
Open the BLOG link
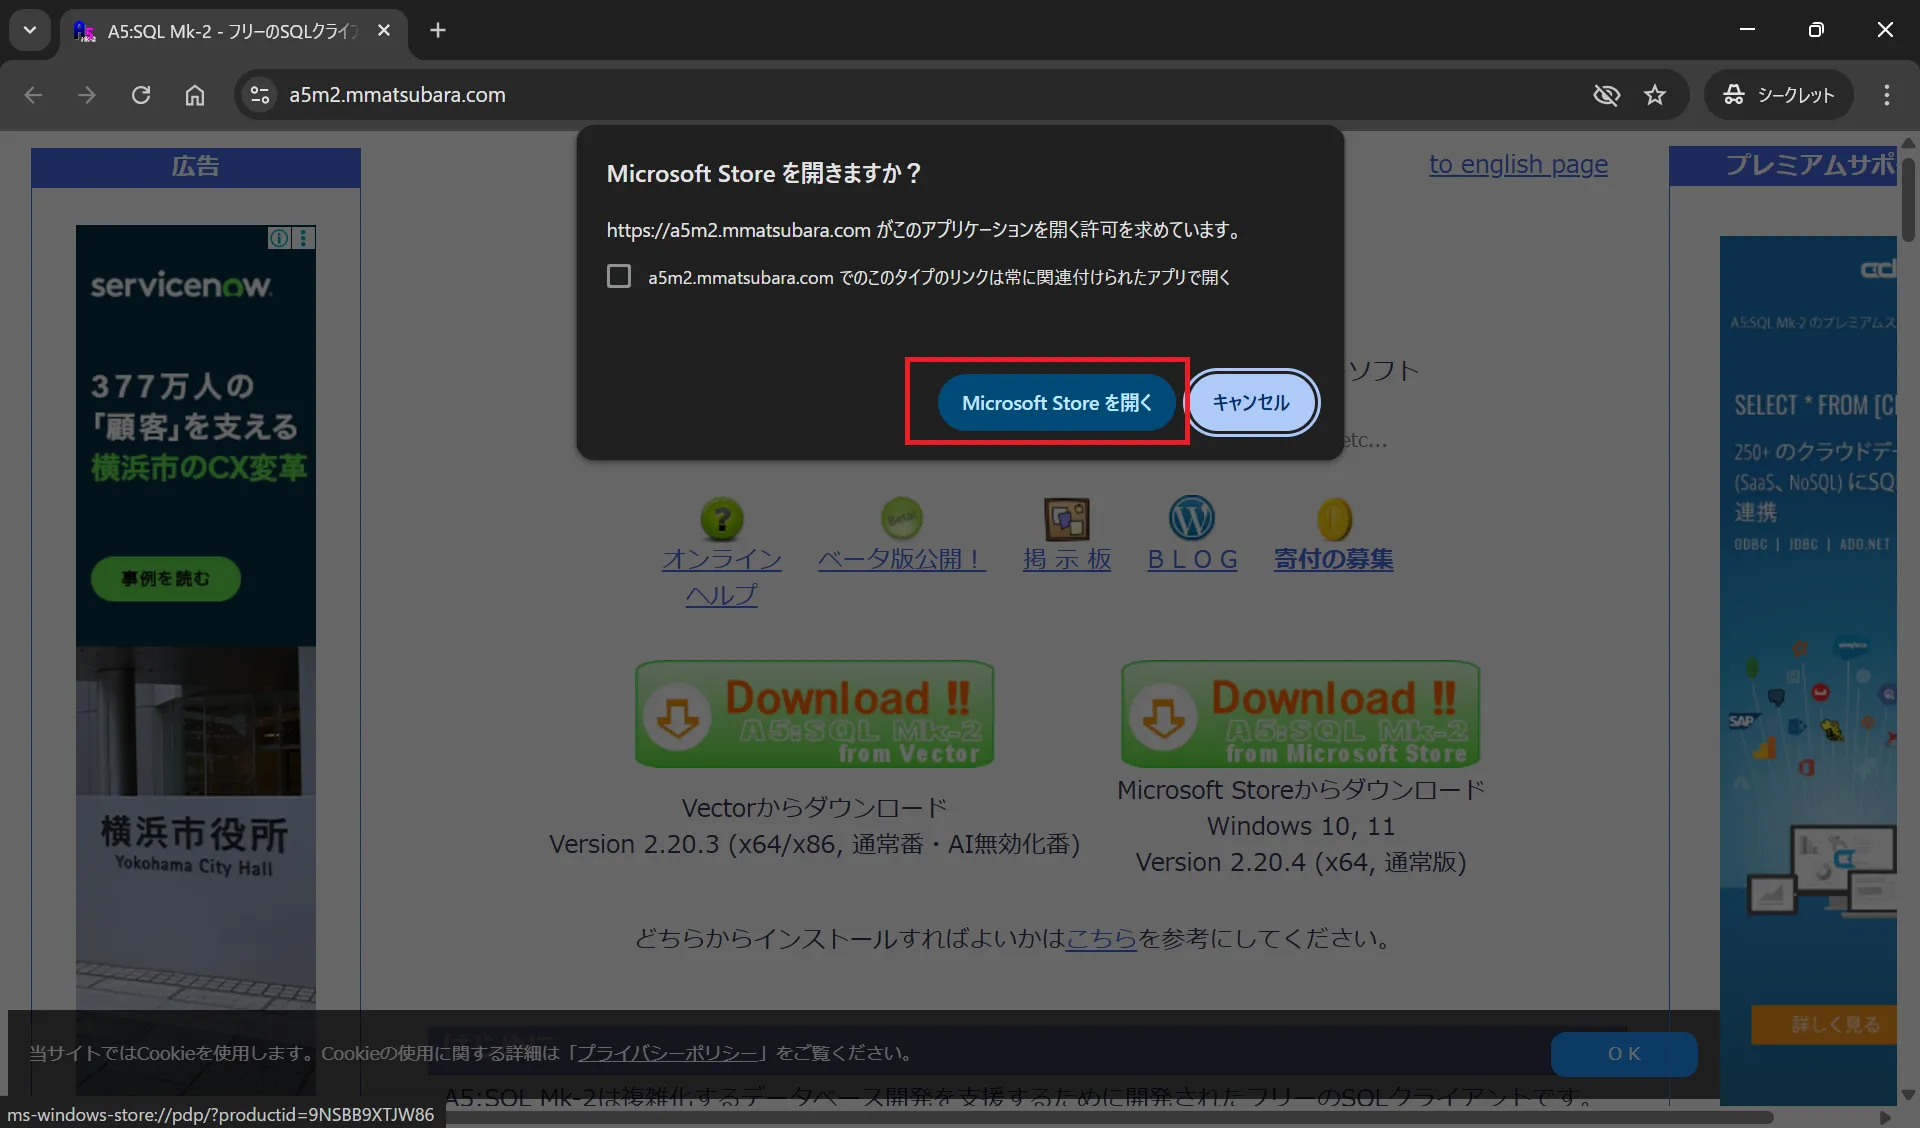1192,559
